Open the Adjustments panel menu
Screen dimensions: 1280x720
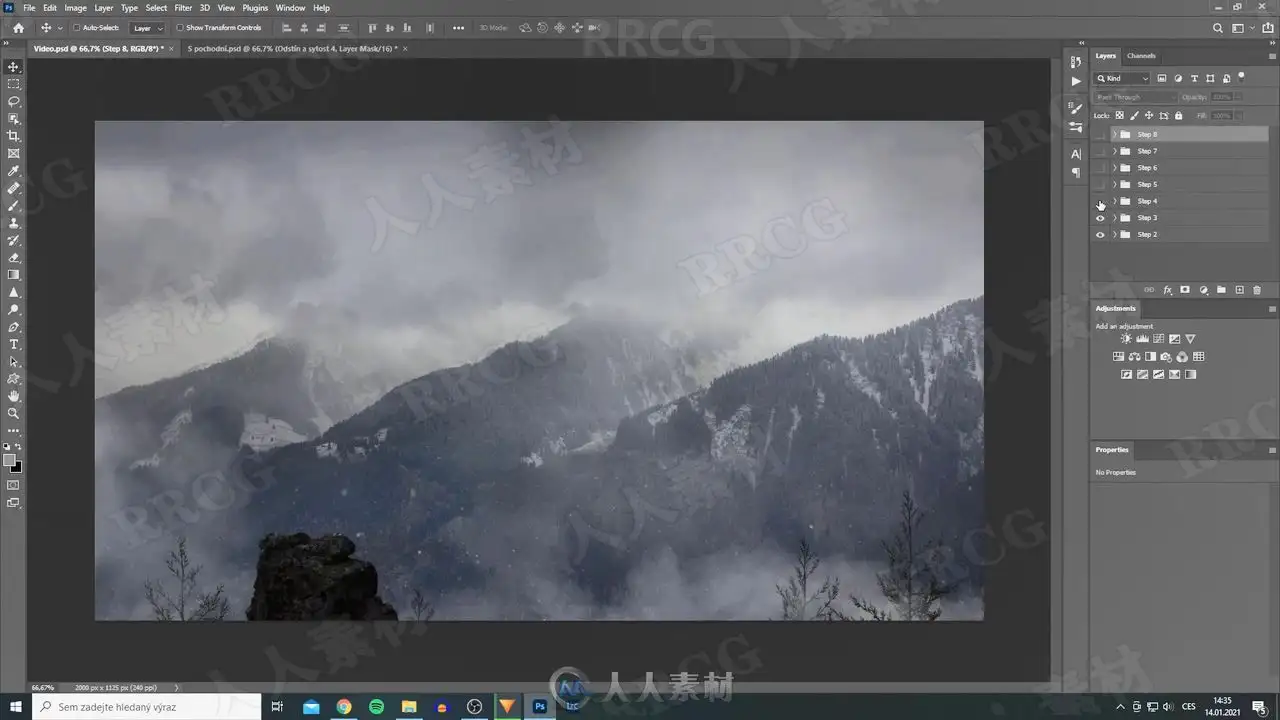point(1272,309)
